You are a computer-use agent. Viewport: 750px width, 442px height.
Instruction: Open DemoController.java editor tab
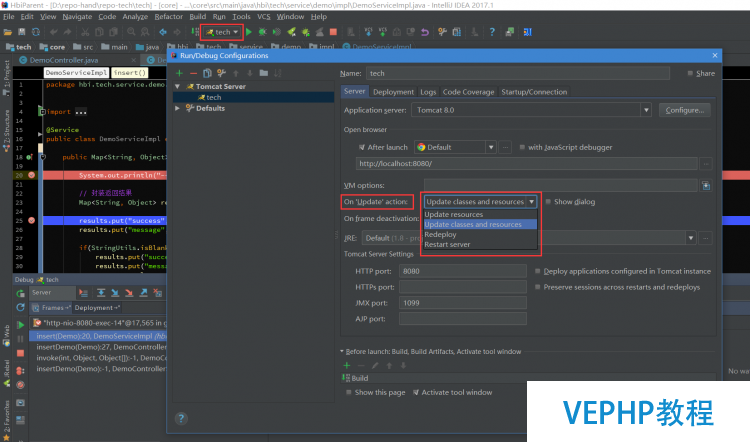(x=64, y=60)
